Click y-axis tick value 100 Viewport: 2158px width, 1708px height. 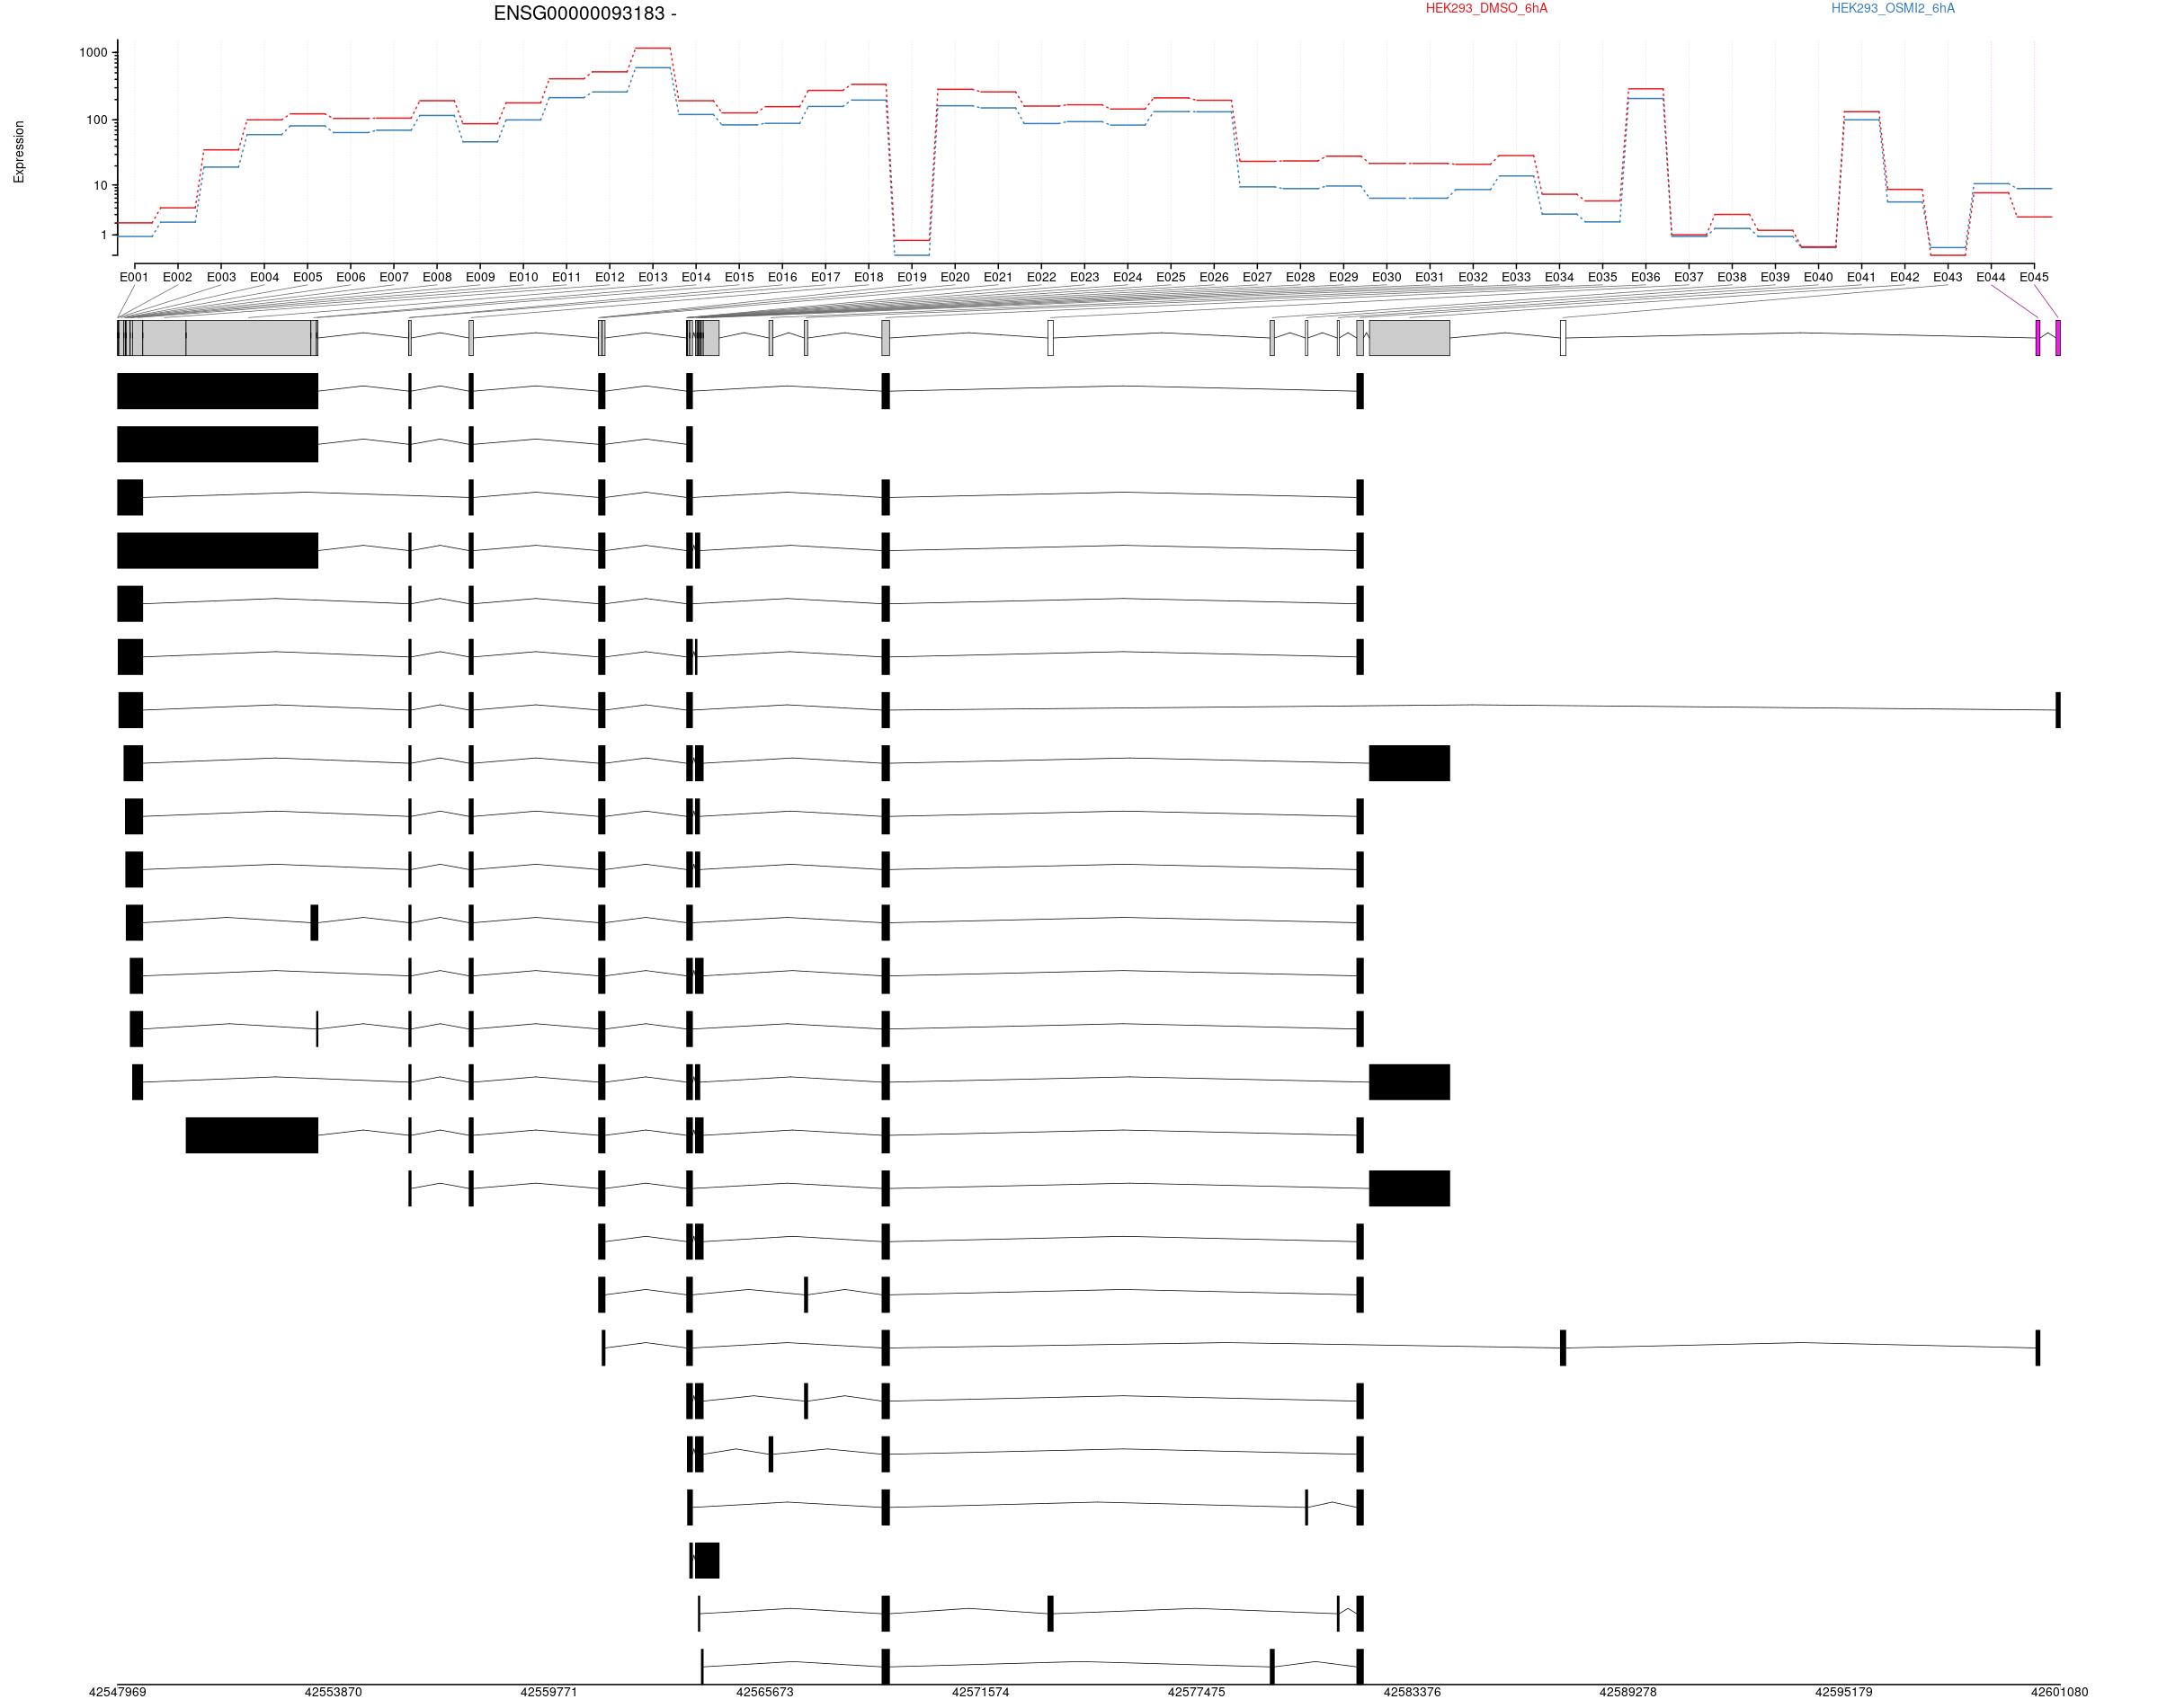tap(97, 120)
